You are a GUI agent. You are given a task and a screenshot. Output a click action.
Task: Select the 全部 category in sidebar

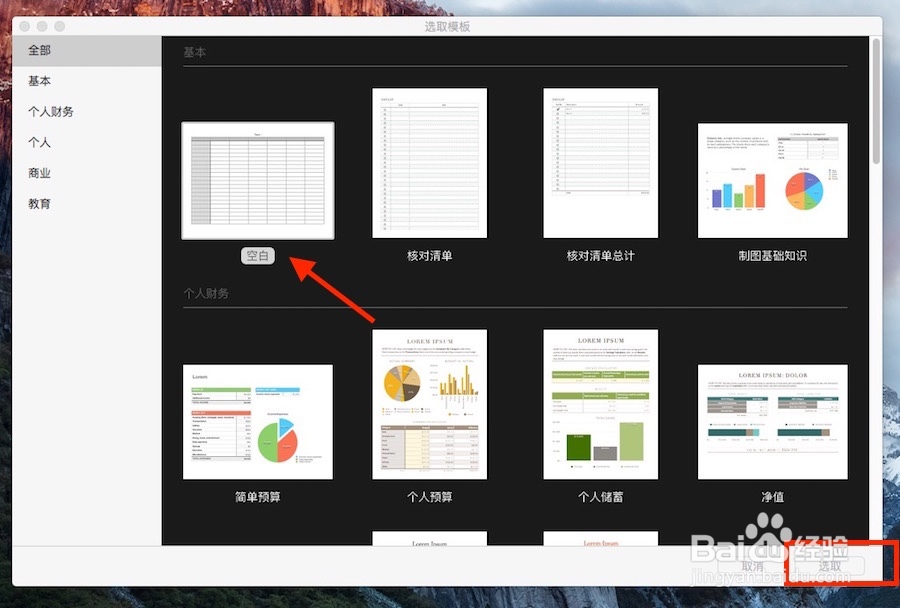tap(87, 51)
